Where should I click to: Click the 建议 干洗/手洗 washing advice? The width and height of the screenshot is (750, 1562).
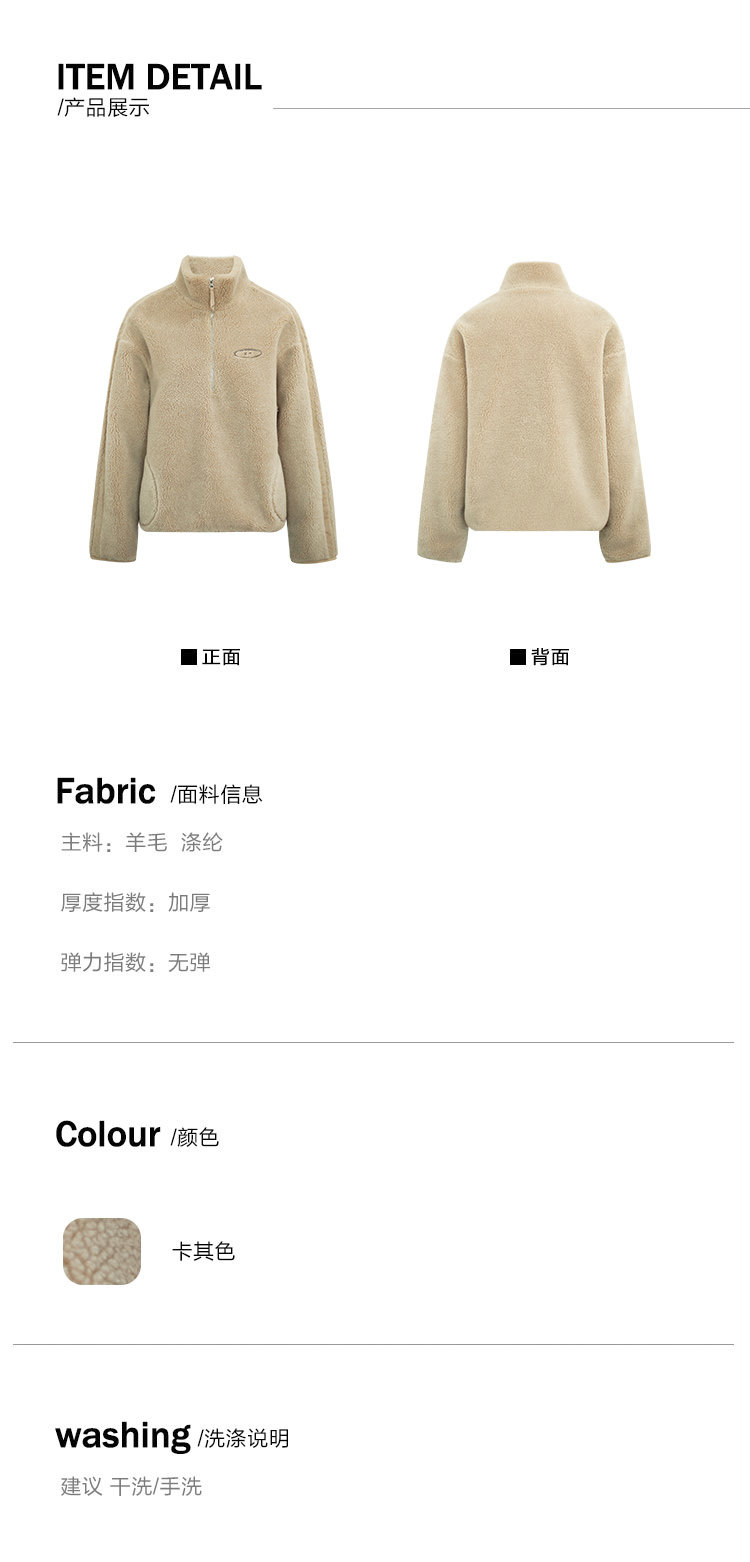tap(131, 1487)
